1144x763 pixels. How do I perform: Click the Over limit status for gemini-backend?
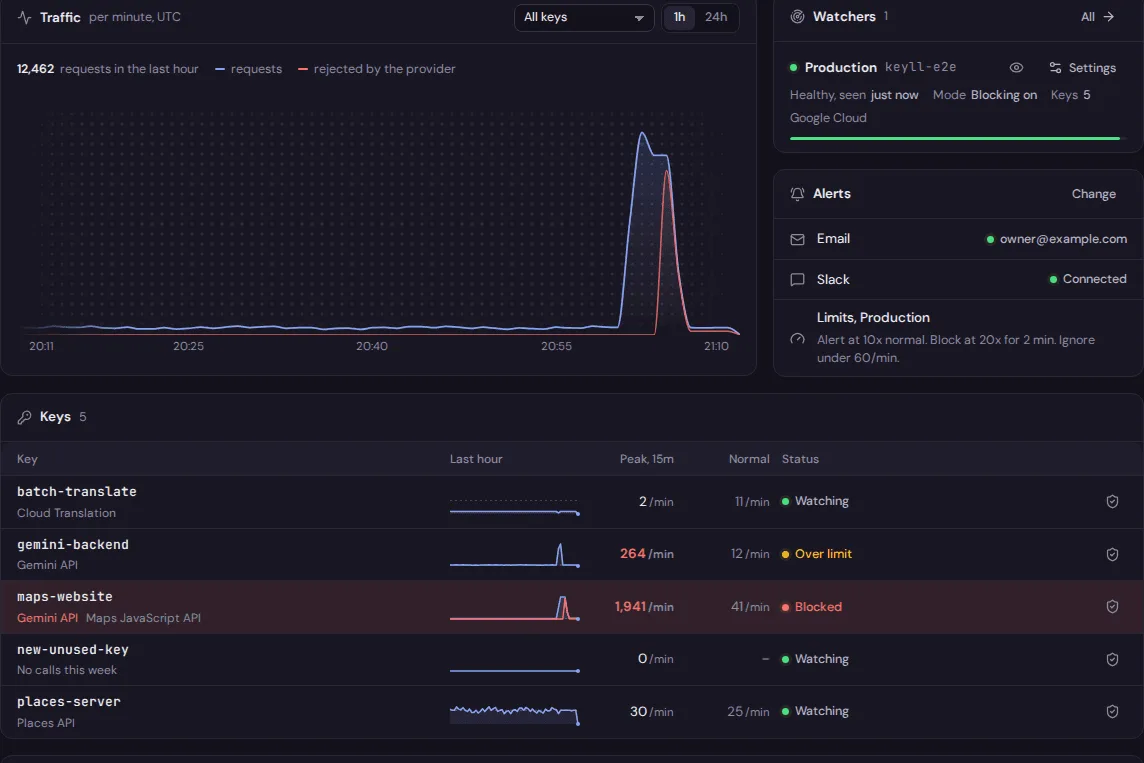[x=816, y=554]
